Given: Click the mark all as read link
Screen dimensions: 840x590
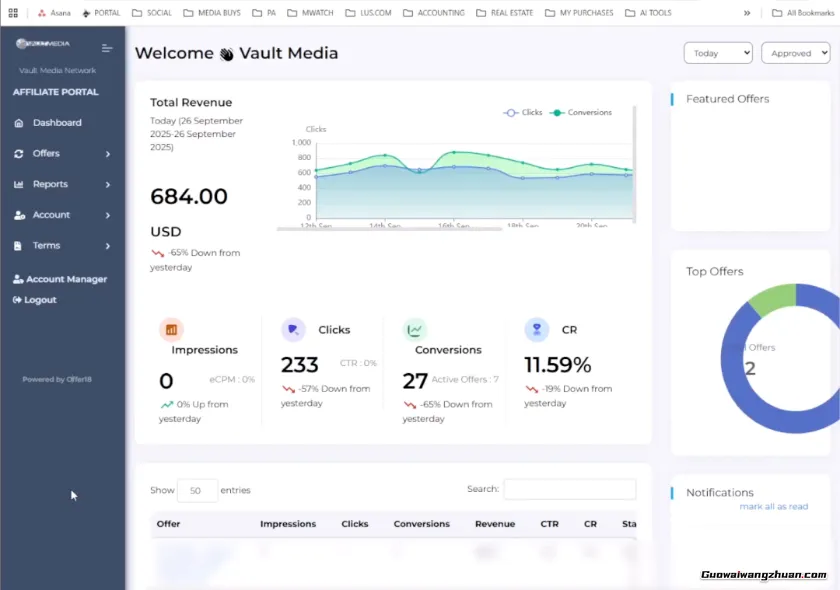Looking at the screenshot, I should (x=773, y=507).
